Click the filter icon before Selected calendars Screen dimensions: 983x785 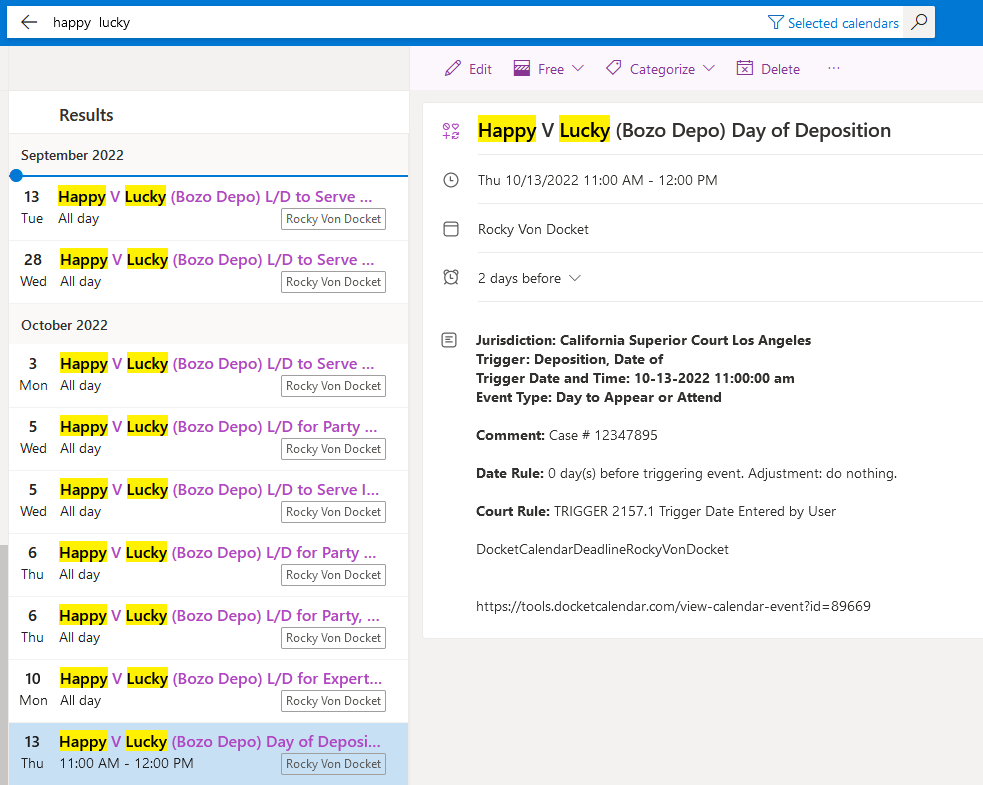(x=774, y=22)
